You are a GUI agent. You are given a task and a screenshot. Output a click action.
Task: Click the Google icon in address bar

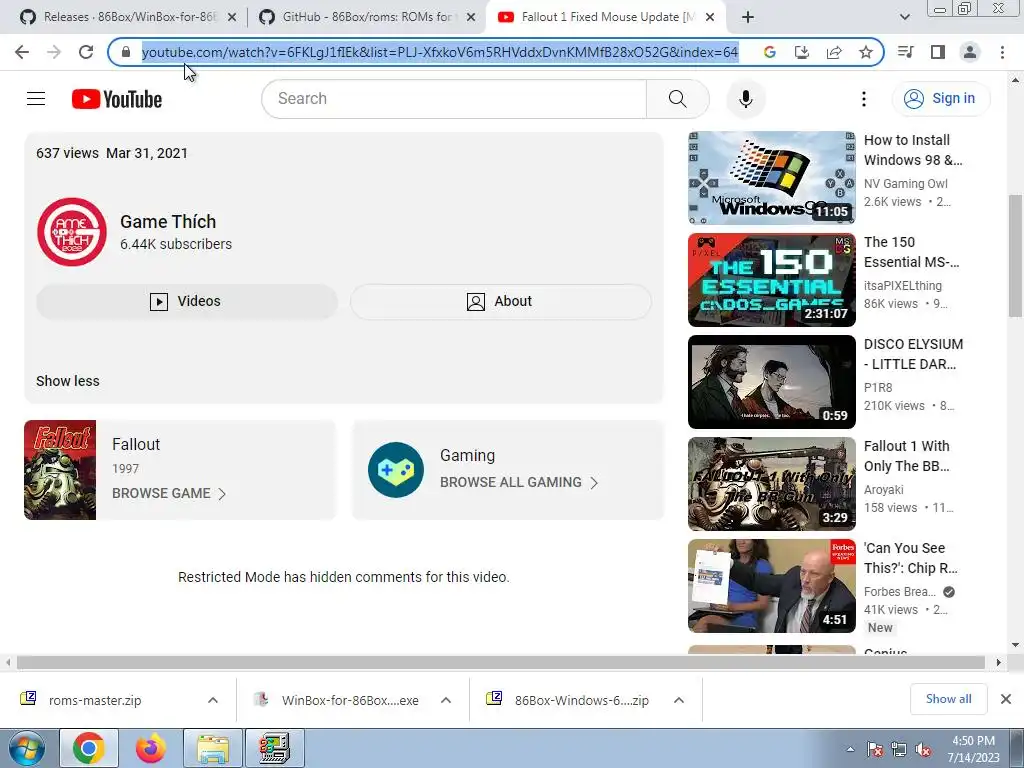[x=769, y=52]
